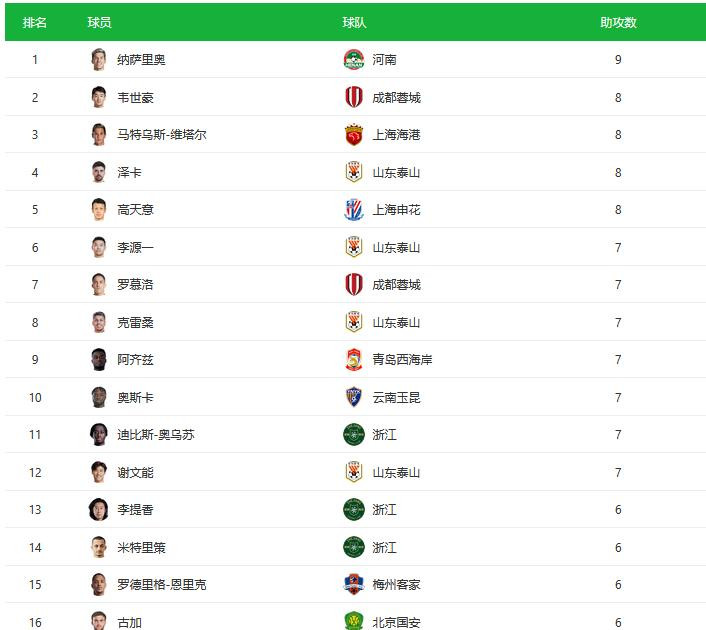
Task: Click the Shanghai Shenhua (上海申花) team badge
Action: point(353,210)
